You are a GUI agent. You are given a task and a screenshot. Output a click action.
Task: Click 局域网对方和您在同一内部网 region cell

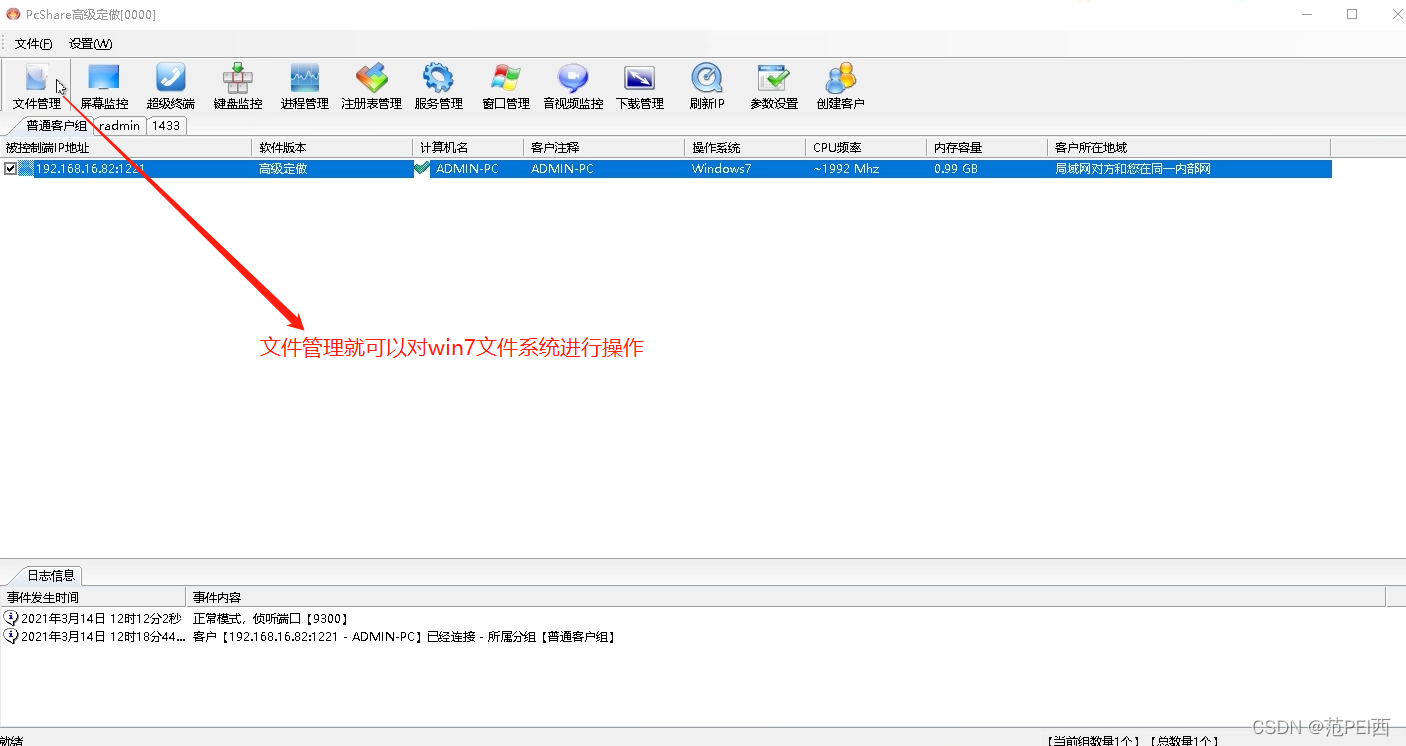pyautogui.click(x=1133, y=169)
